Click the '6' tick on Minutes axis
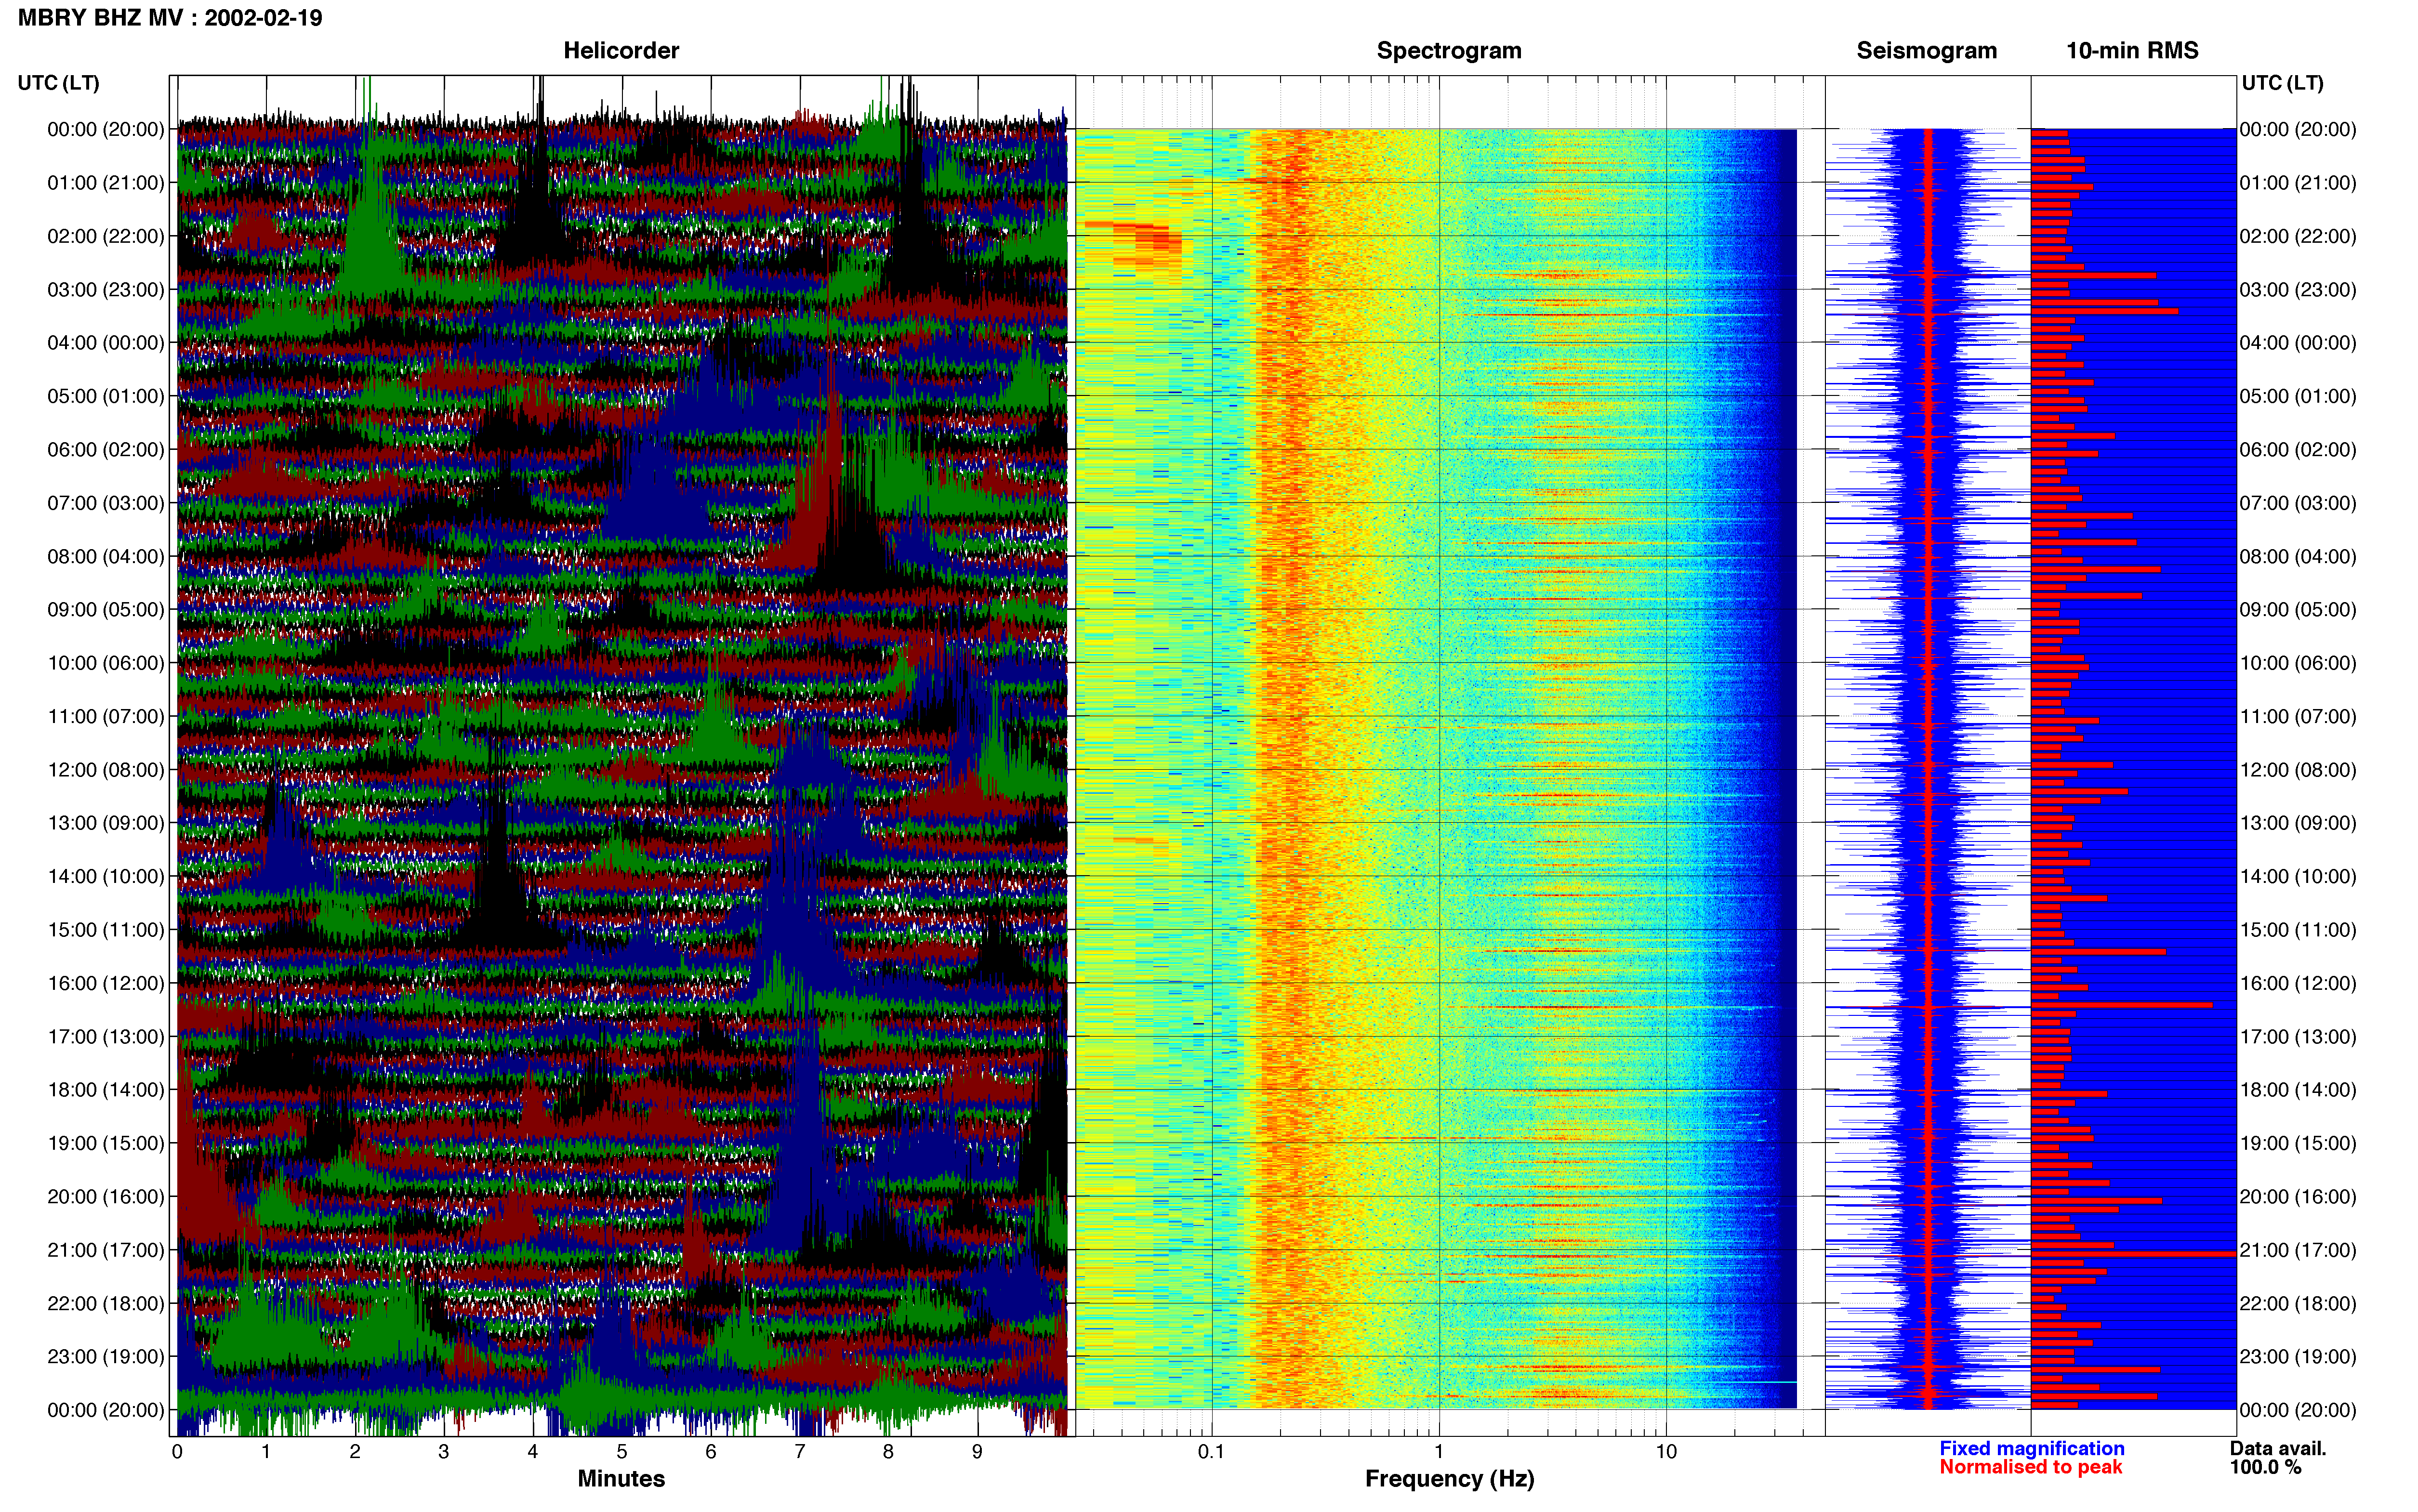Image resolution: width=2418 pixels, height=1512 pixels. [711, 1452]
